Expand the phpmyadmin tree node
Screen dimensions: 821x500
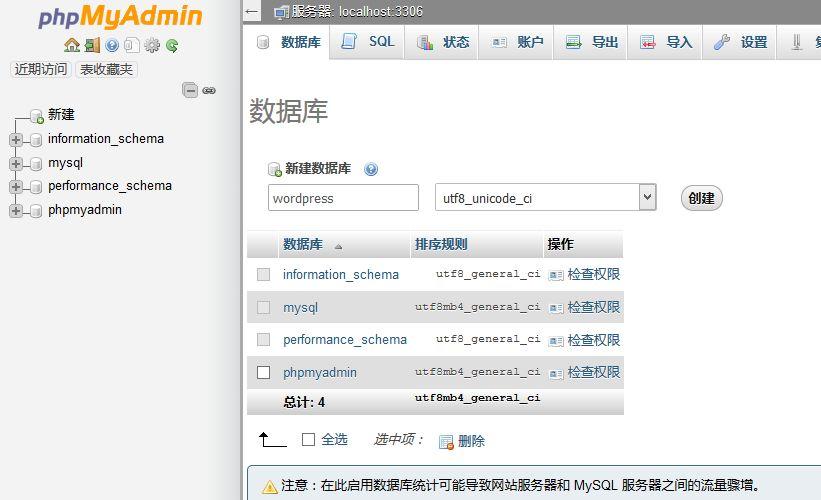(16, 211)
